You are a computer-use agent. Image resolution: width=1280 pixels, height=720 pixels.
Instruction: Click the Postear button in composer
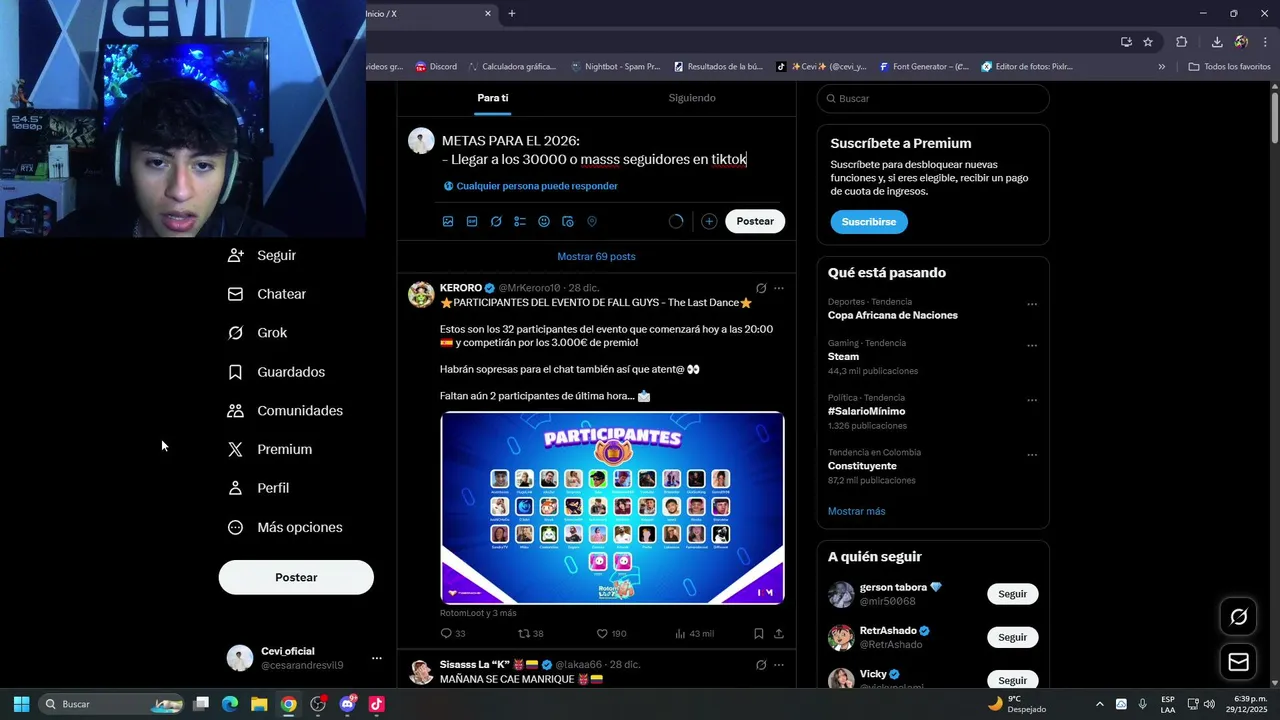click(755, 221)
